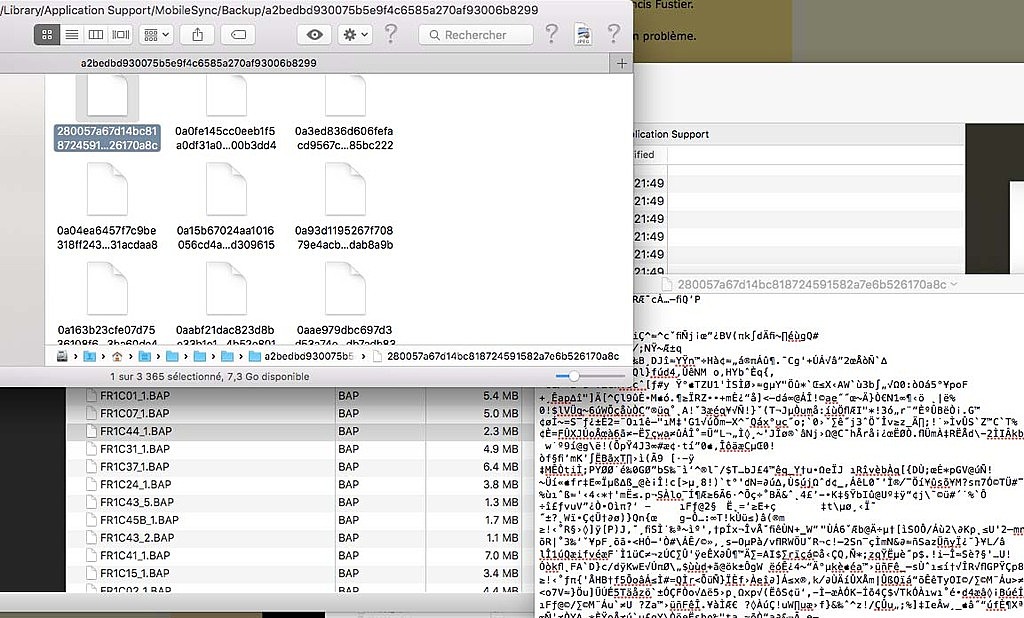Click the file icon next to FR1C45B_1.BAP
Image resolution: width=1024 pixels, height=618 pixels.
point(91,520)
